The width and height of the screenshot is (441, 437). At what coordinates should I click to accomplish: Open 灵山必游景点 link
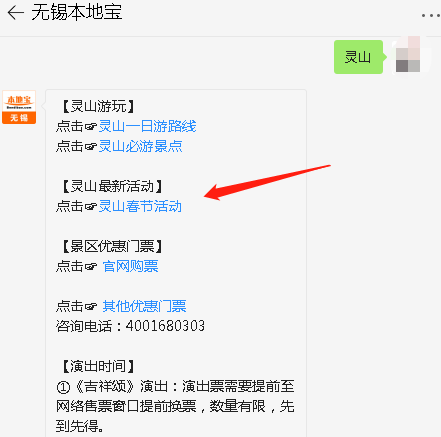140,146
